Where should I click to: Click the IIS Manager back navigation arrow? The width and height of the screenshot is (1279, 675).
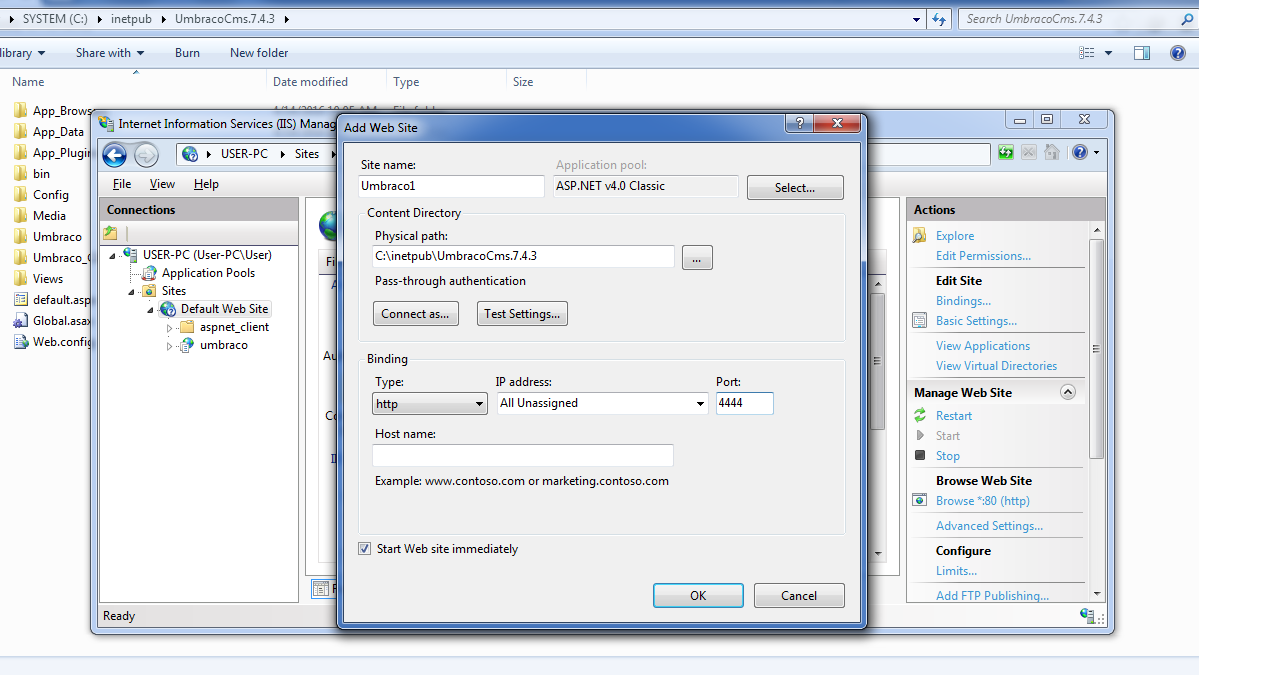[115, 154]
